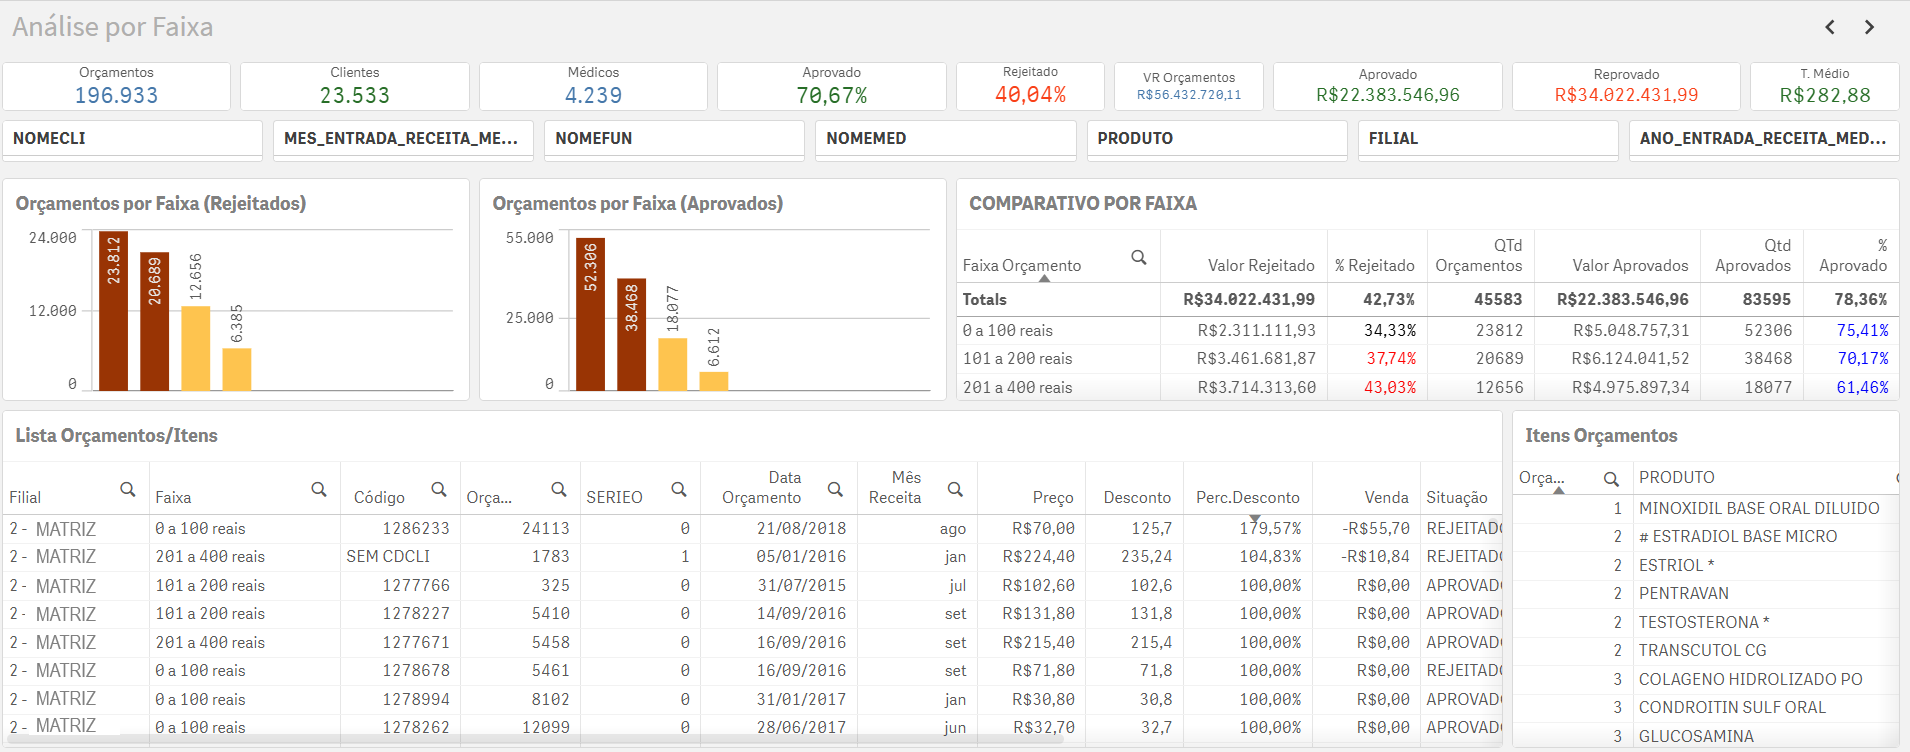The width and height of the screenshot is (1910, 752).
Task: Expand the FILIAL filter pane
Action: 1487,139
